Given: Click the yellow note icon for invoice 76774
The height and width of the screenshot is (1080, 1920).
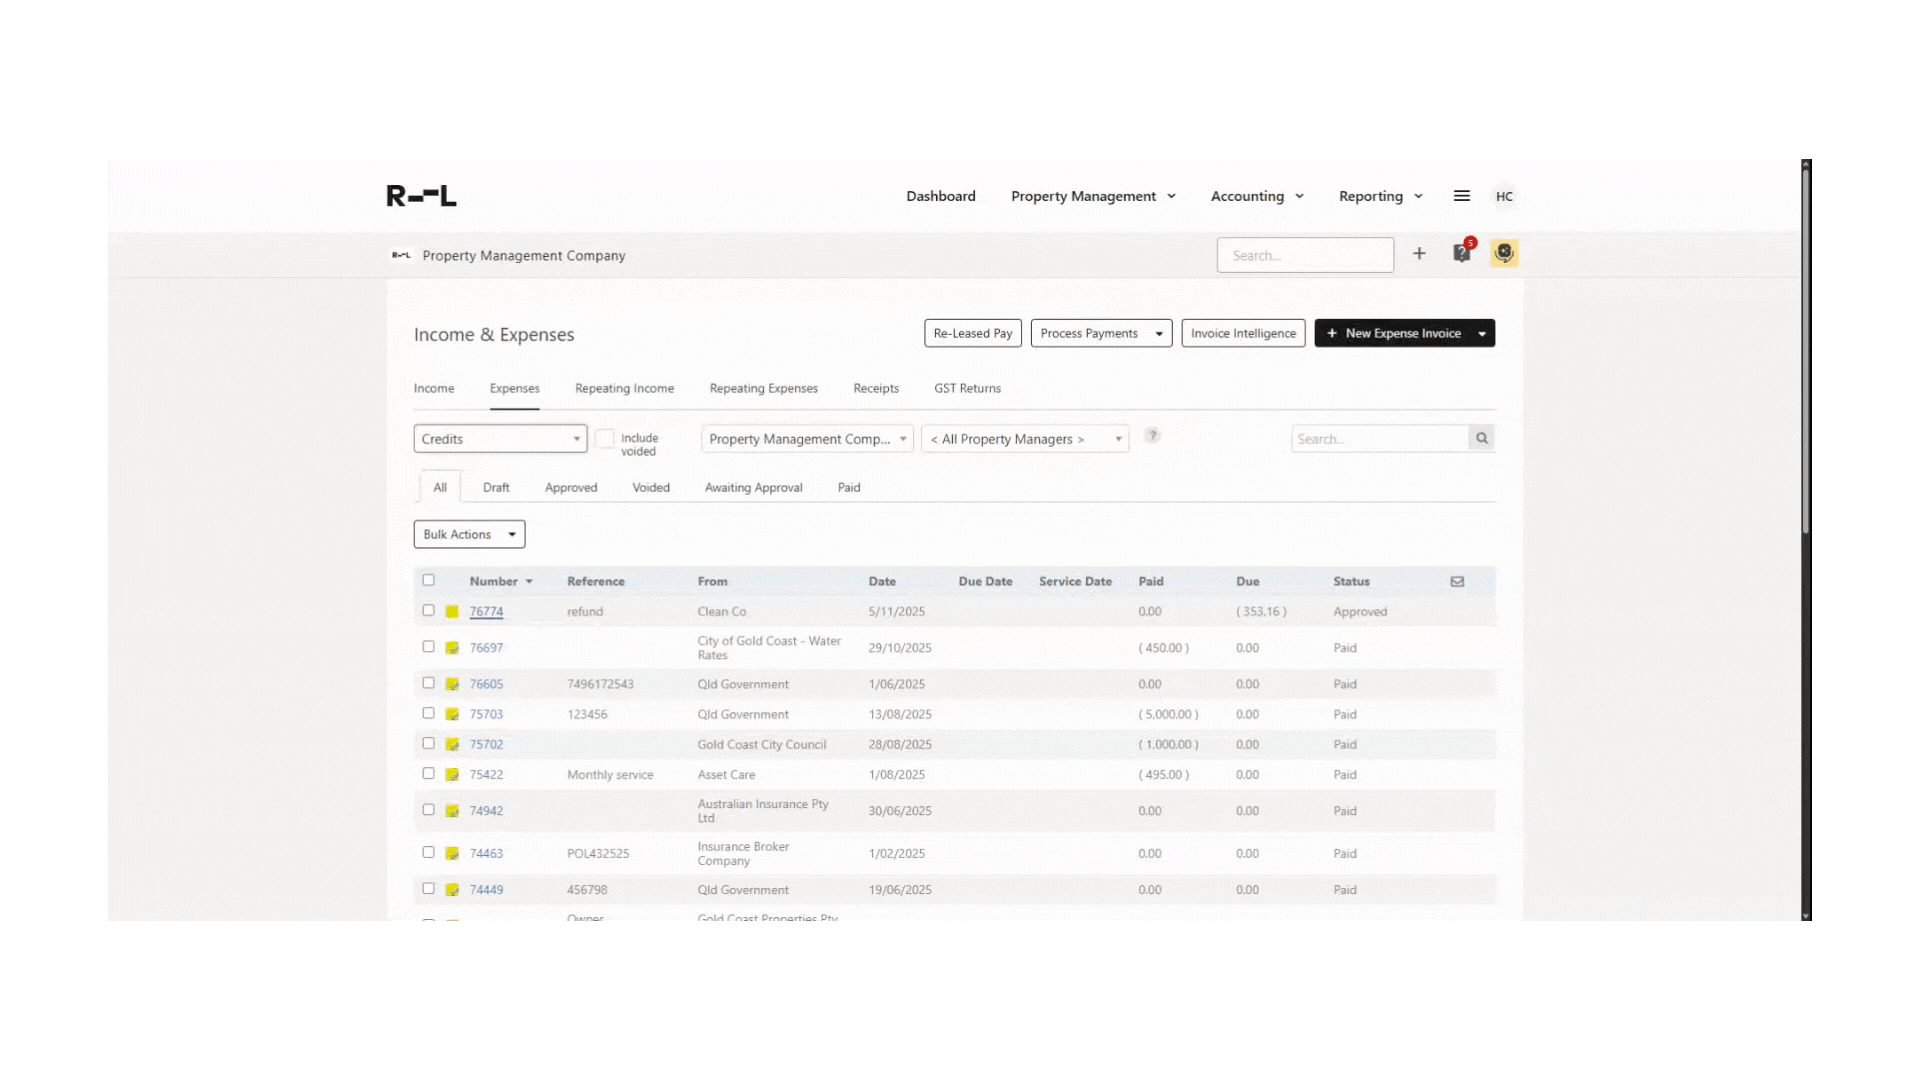Looking at the screenshot, I should click(x=452, y=612).
